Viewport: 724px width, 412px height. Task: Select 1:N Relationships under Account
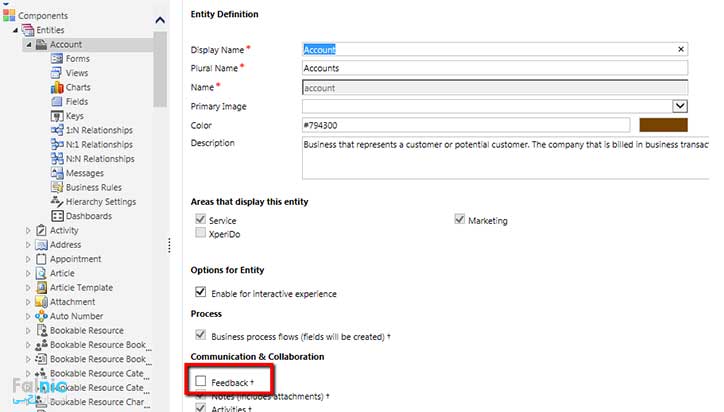click(x=98, y=130)
